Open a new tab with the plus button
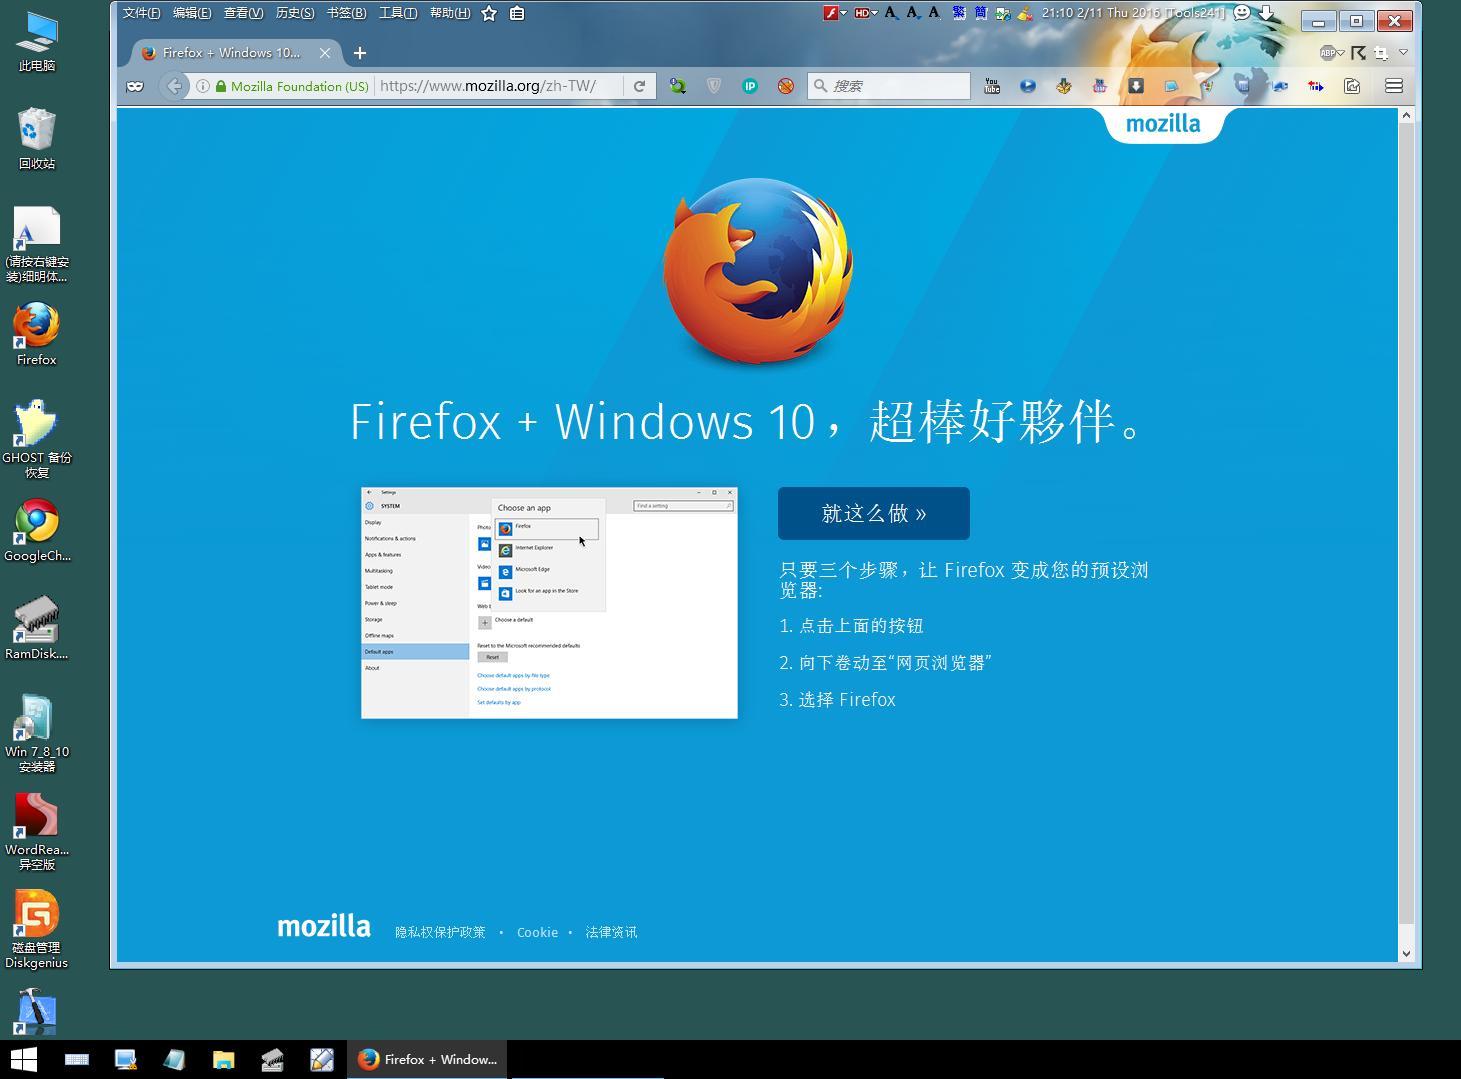Image resolution: width=1461 pixels, height=1079 pixels. pos(360,53)
